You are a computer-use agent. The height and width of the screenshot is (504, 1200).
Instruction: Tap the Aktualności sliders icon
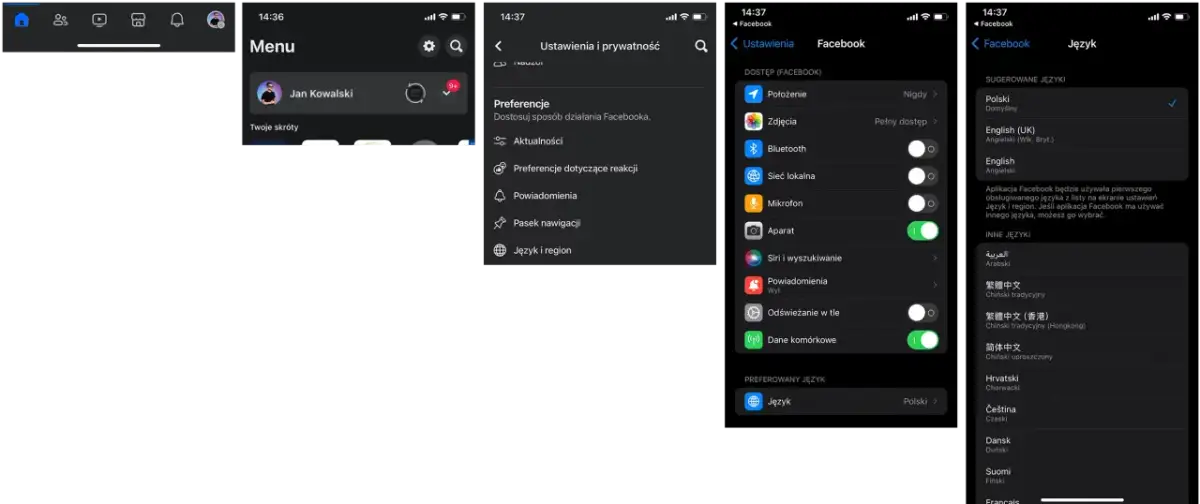click(500, 141)
